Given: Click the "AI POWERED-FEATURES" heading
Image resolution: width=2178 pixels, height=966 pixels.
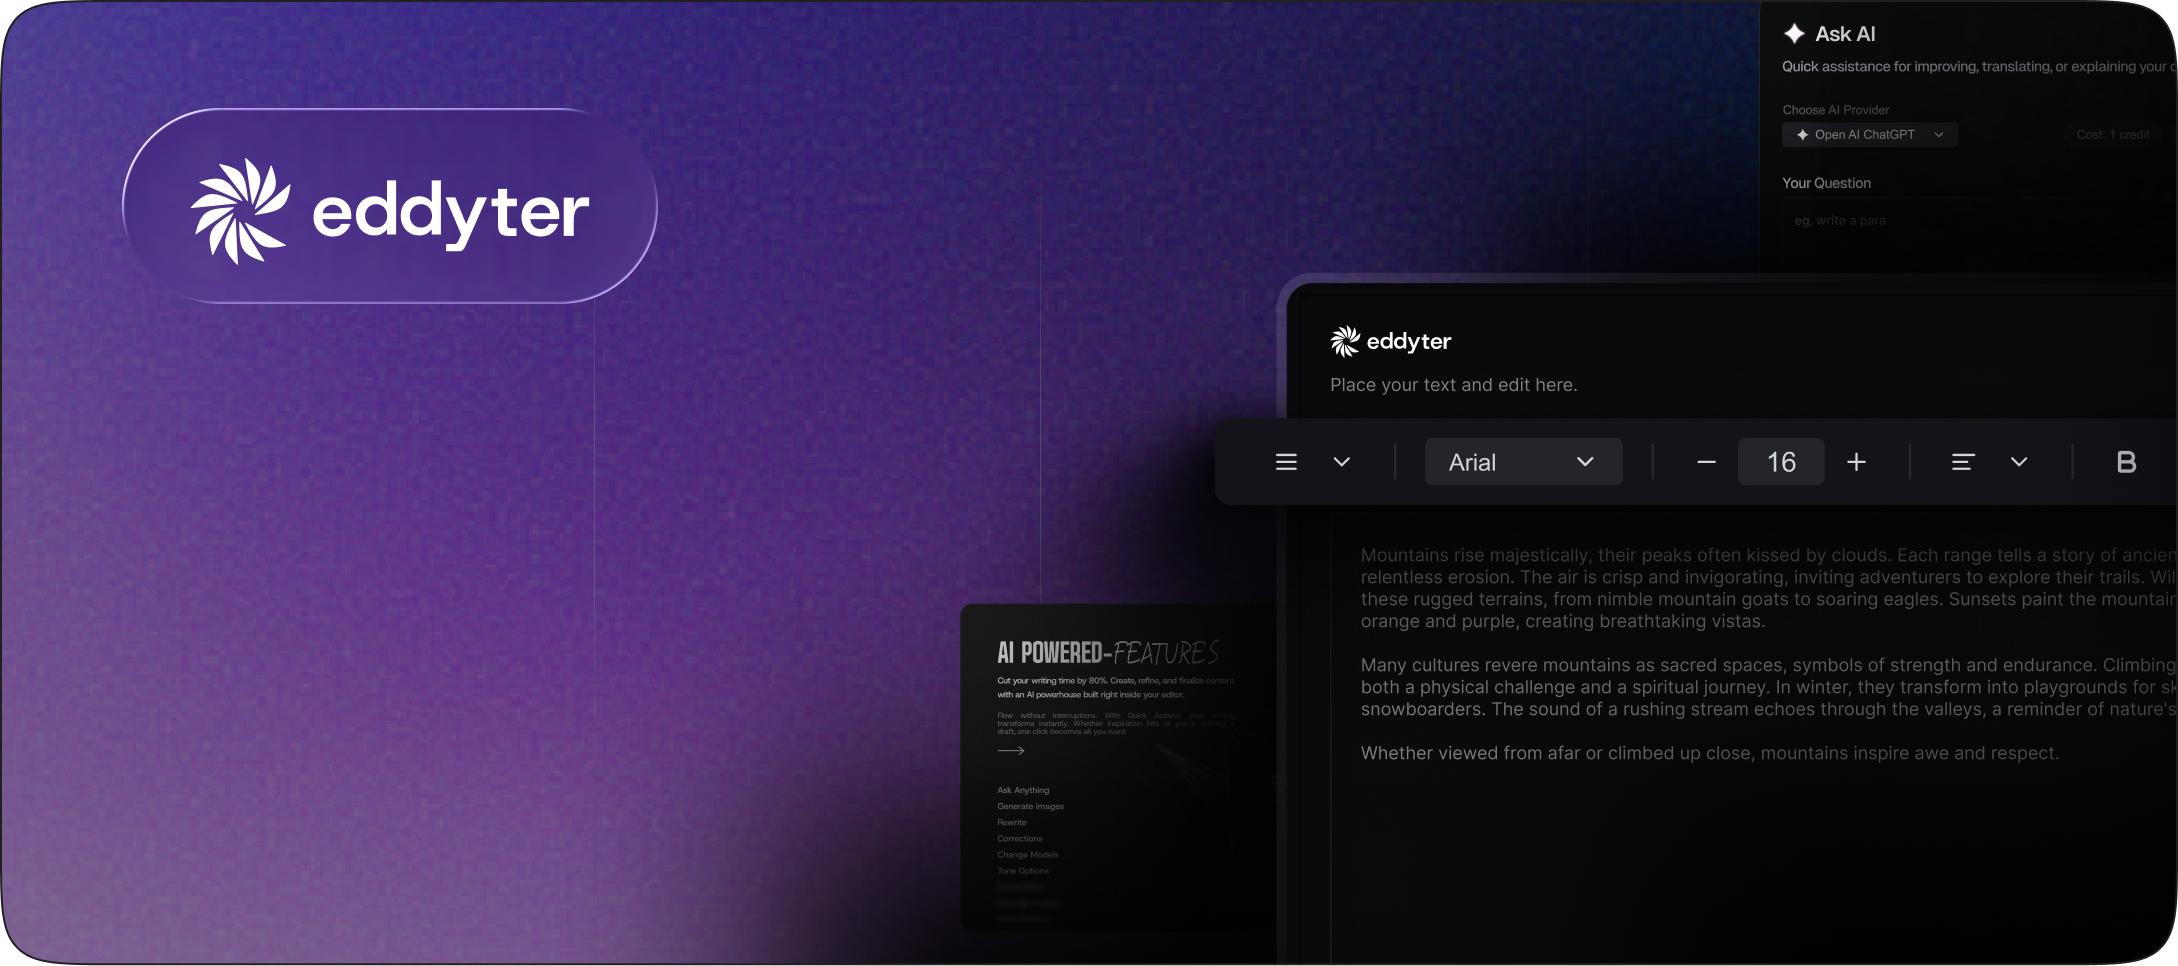Looking at the screenshot, I should click(x=1108, y=653).
